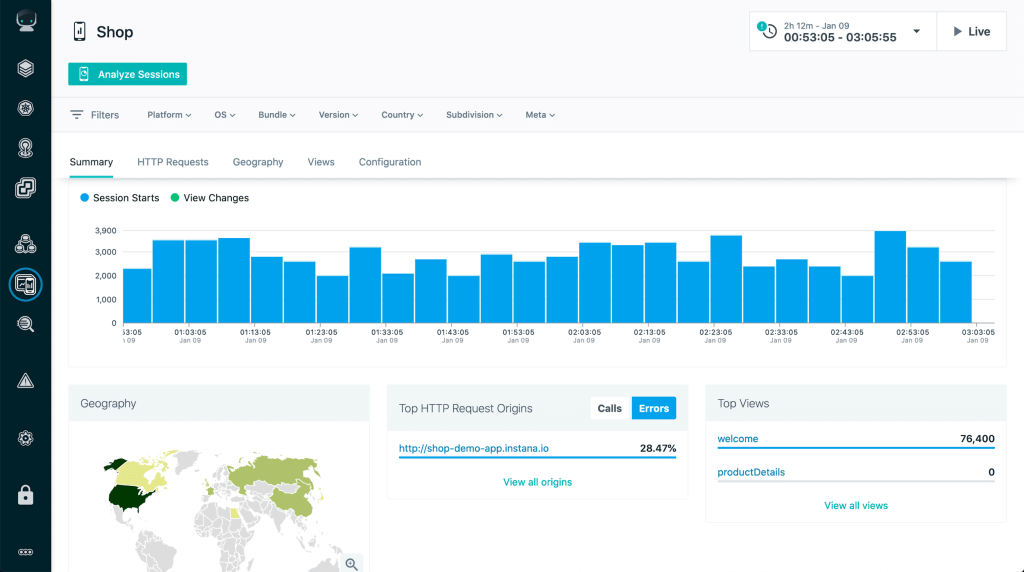1024x572 pixels.
Task: Open the shop-demo-app.instana.io origin link
Action: tap(473, 448)
